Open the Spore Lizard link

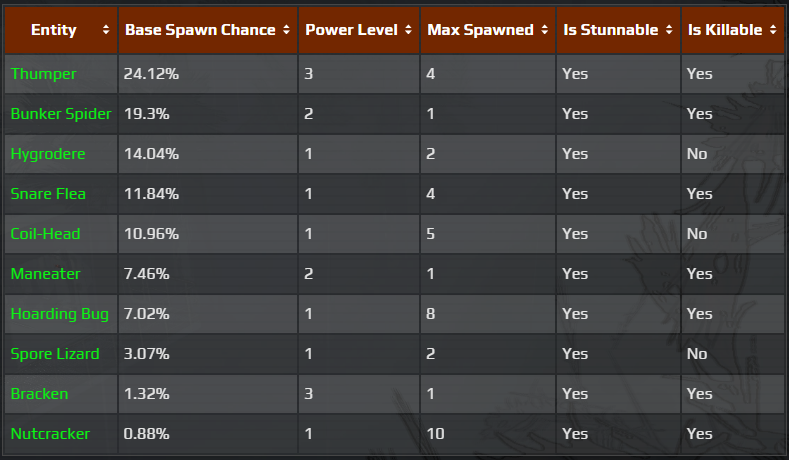coord(54,354)
